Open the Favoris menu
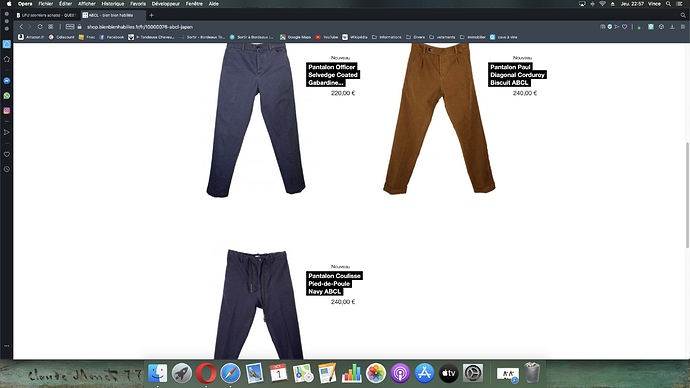The image size is (690, 388). coord(138,4)
